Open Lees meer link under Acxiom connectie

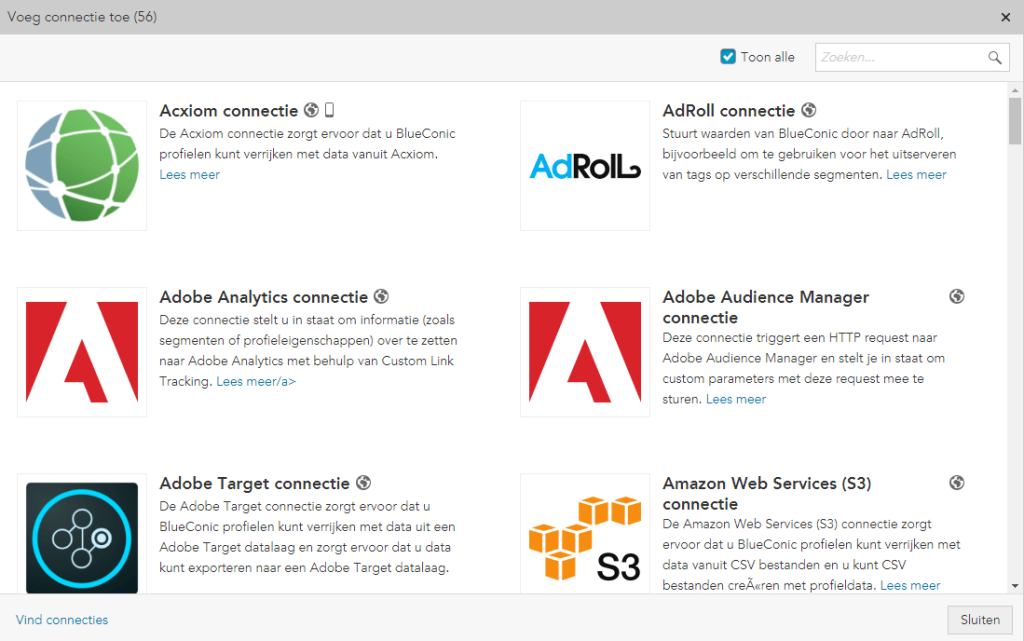190,175
